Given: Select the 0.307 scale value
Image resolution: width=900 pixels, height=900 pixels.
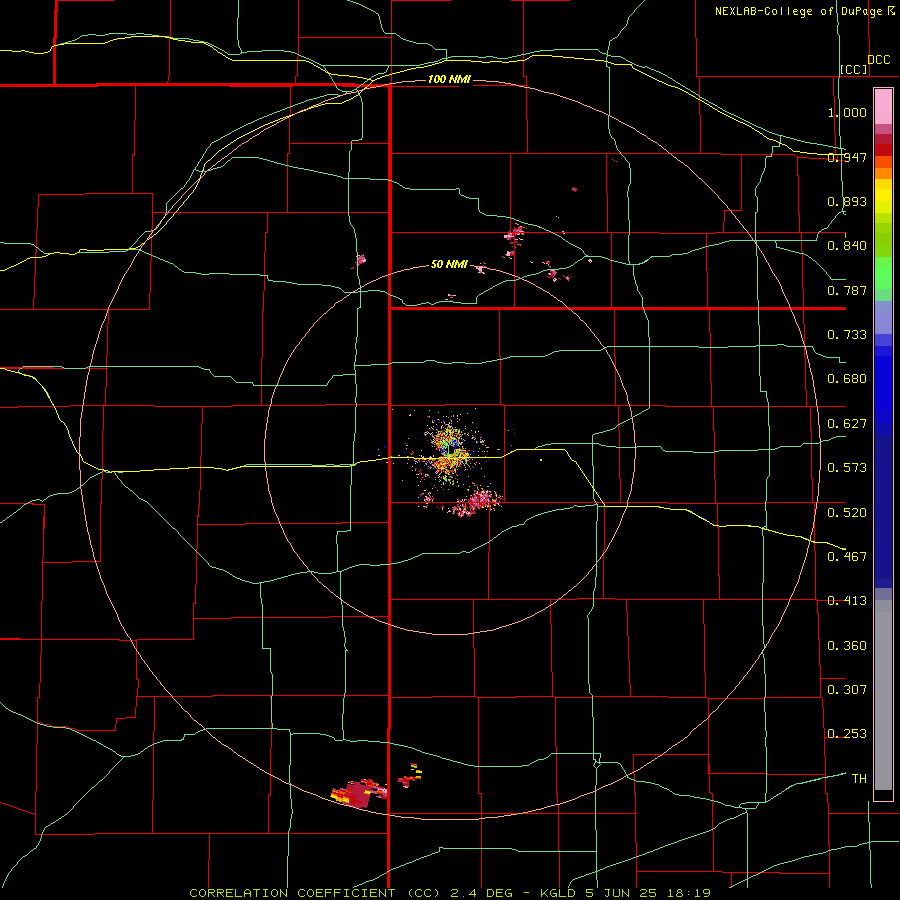Looking at the screenshot, I should pyautogui.click(x=847, y=690).
